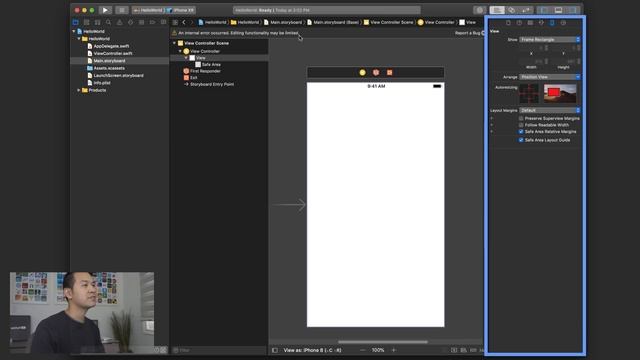
Task: Open the Source Control navigator
Action: [x=87, y=22]
